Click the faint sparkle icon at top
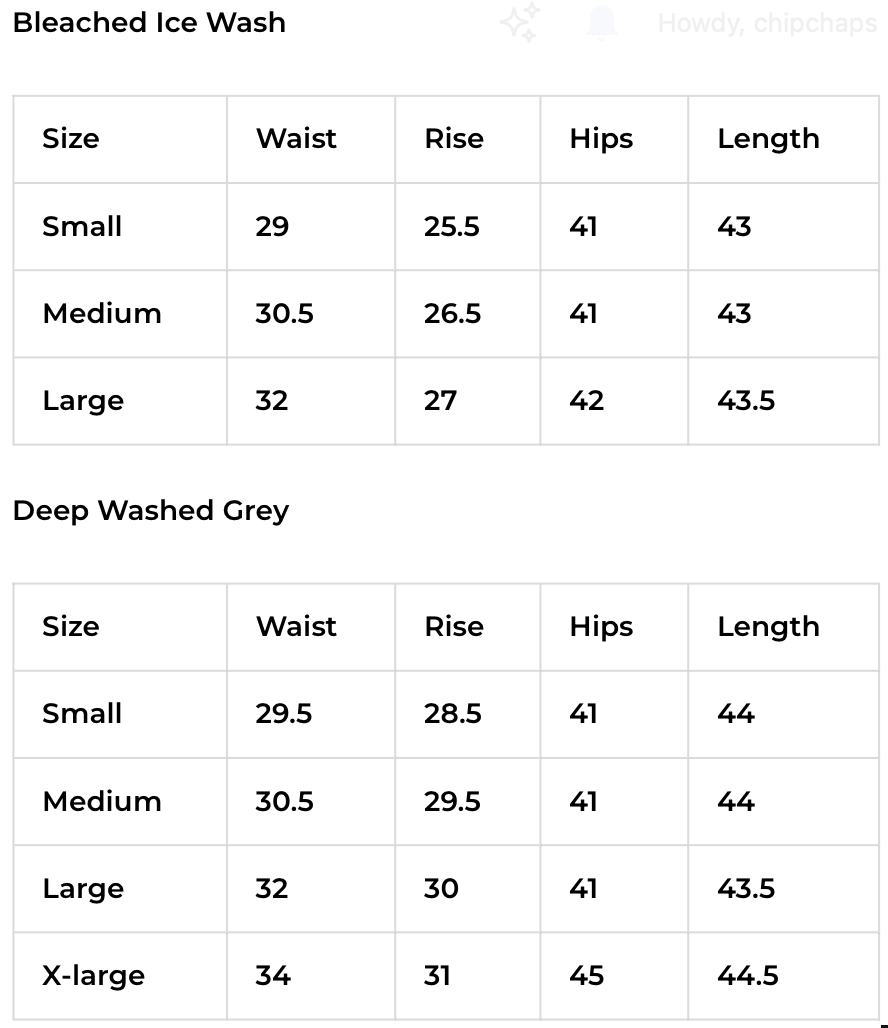 [521, 22]
